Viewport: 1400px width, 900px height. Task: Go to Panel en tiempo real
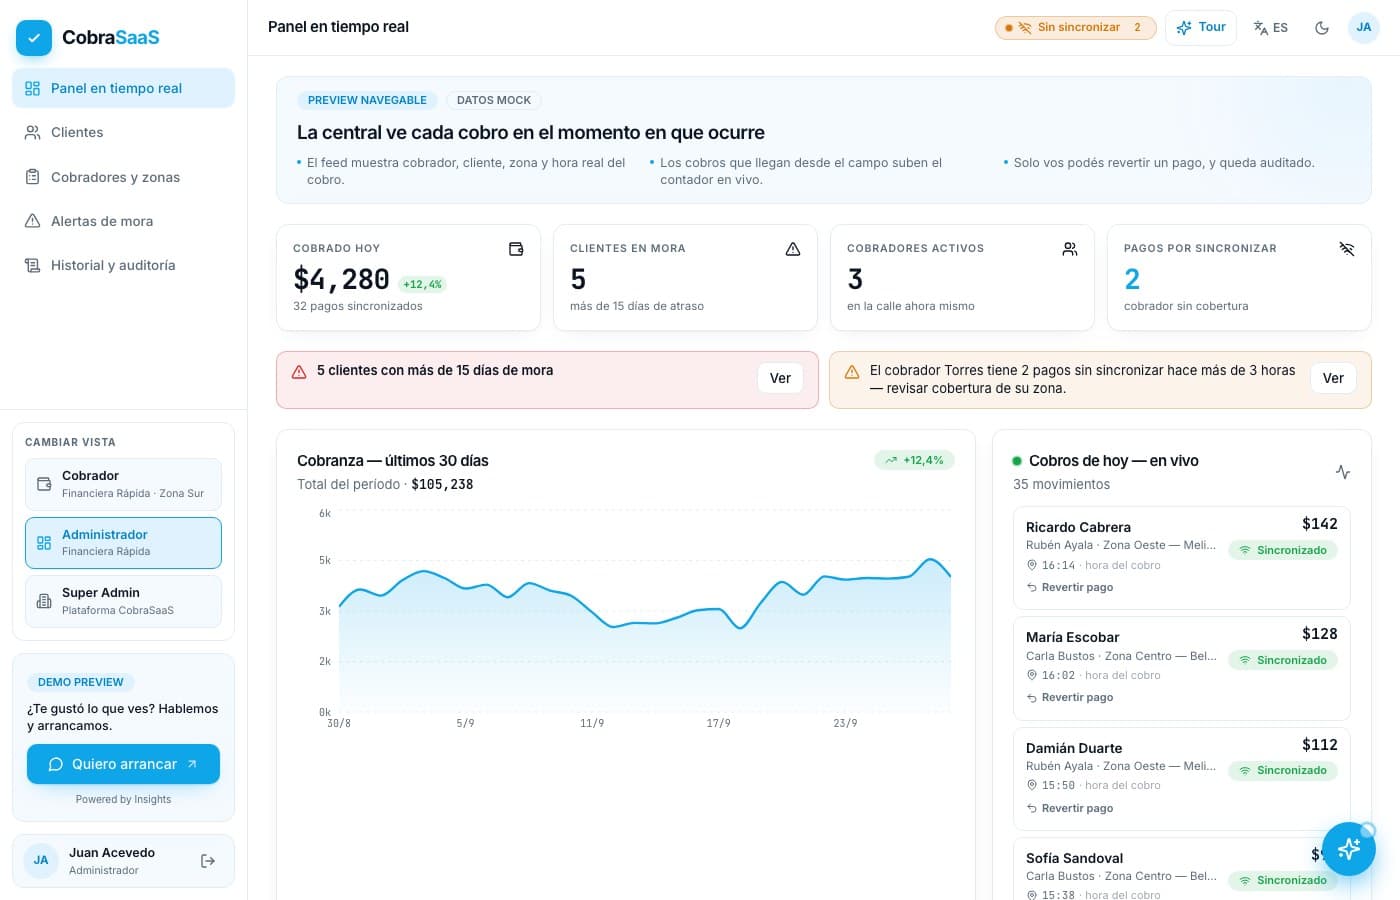click(123, 88)
